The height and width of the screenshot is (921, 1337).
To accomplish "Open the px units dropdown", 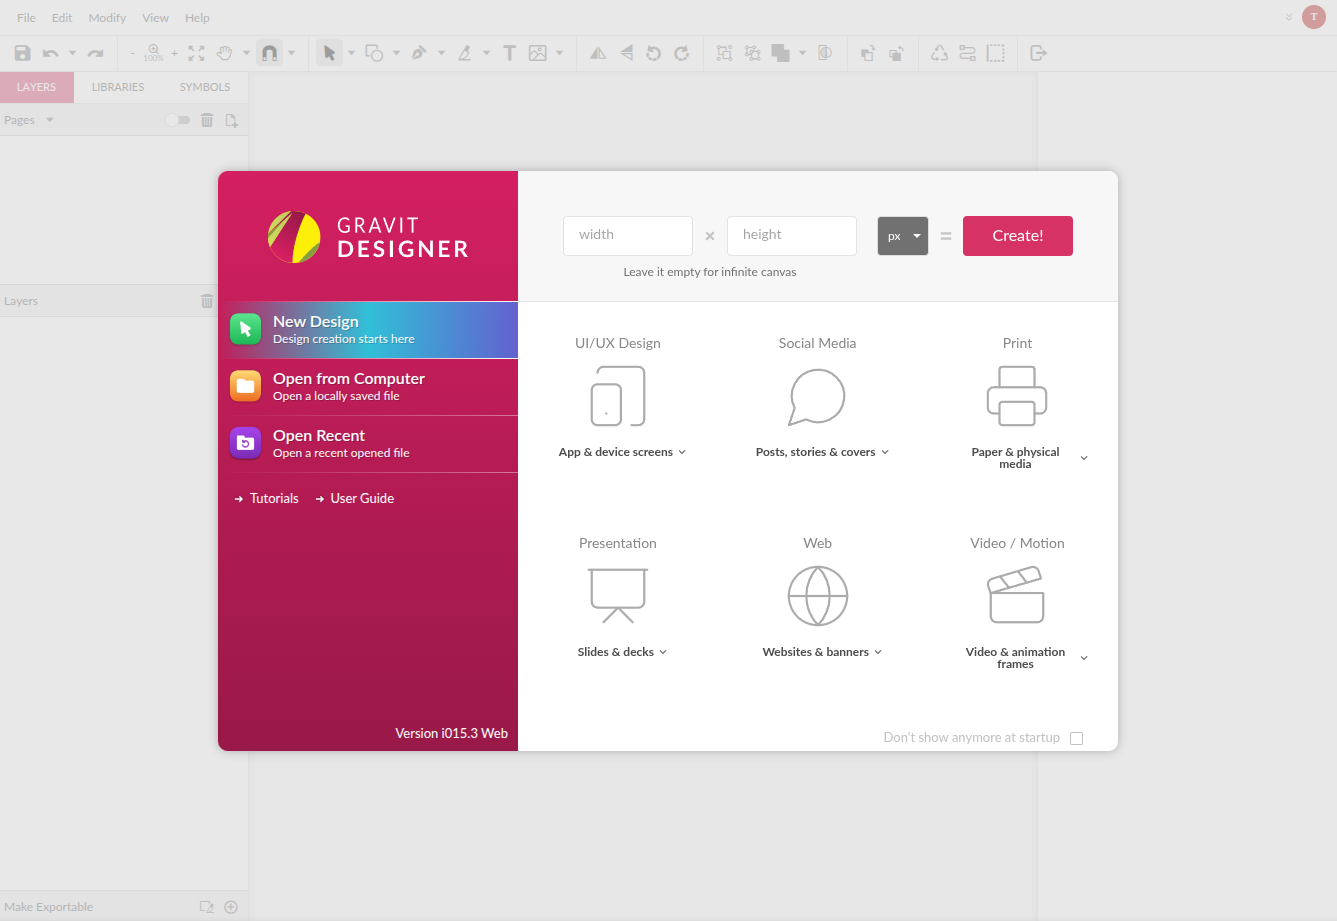I will (x=903, y=236).
